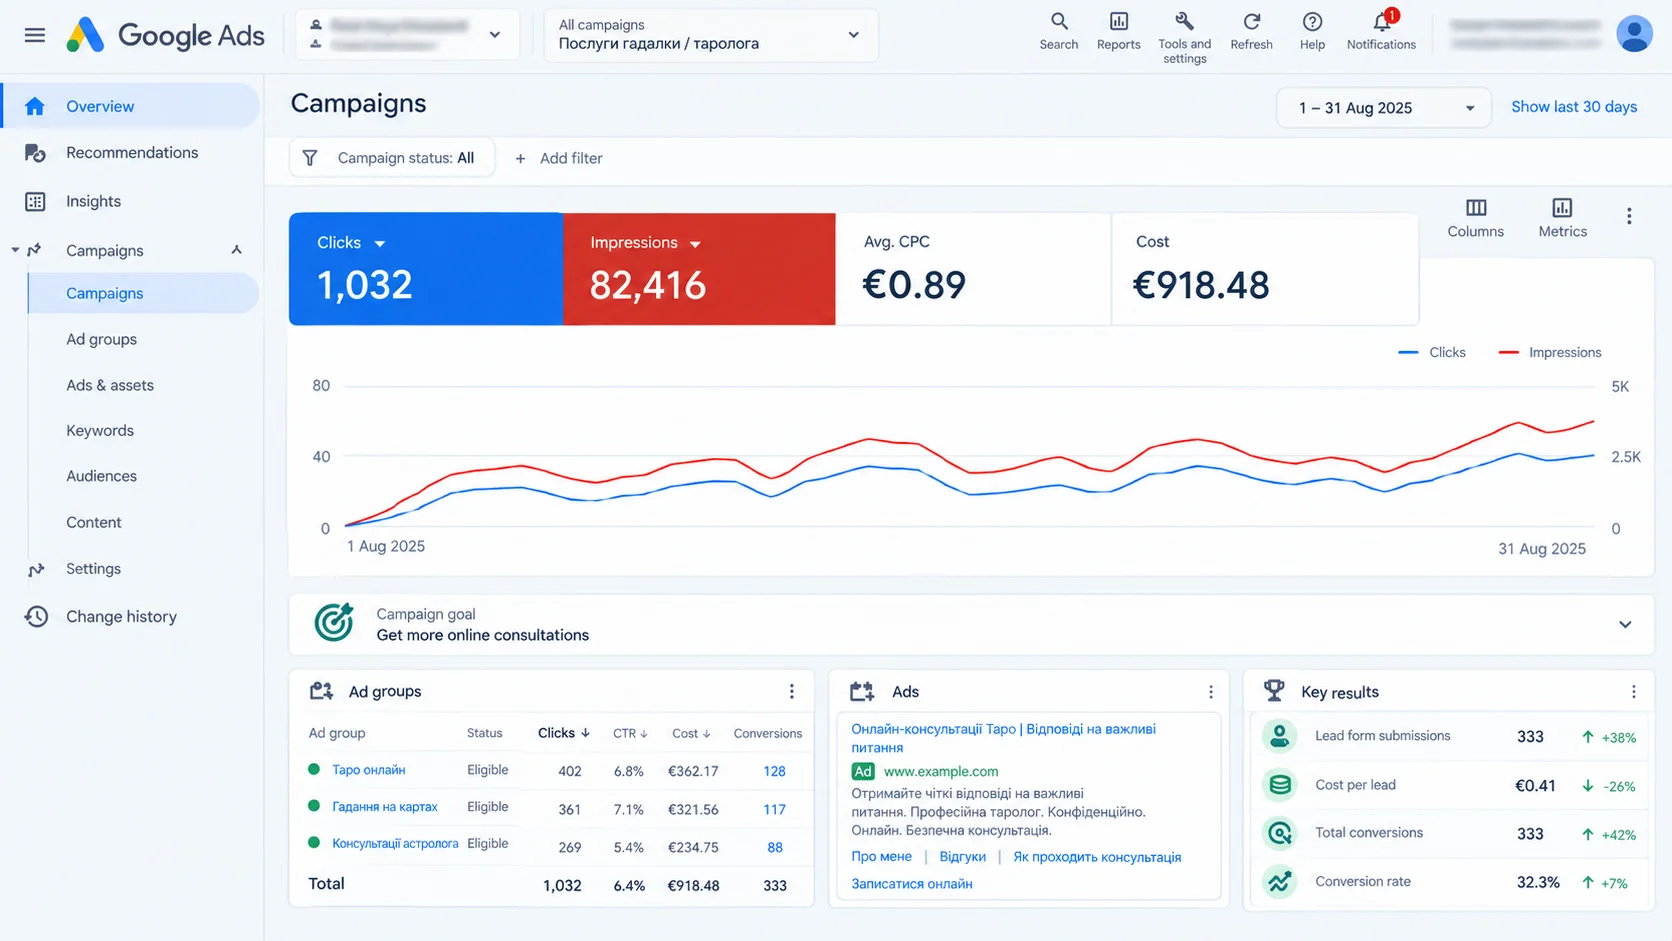Open Ads & assets in sidebar

click(x=110, y=385)
